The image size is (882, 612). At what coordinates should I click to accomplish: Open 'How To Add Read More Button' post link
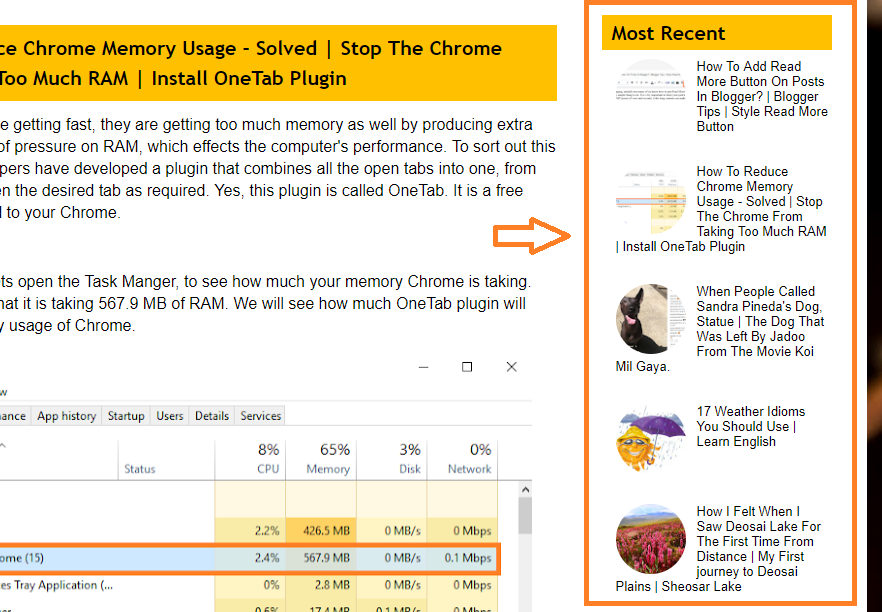tap(762, 96)
